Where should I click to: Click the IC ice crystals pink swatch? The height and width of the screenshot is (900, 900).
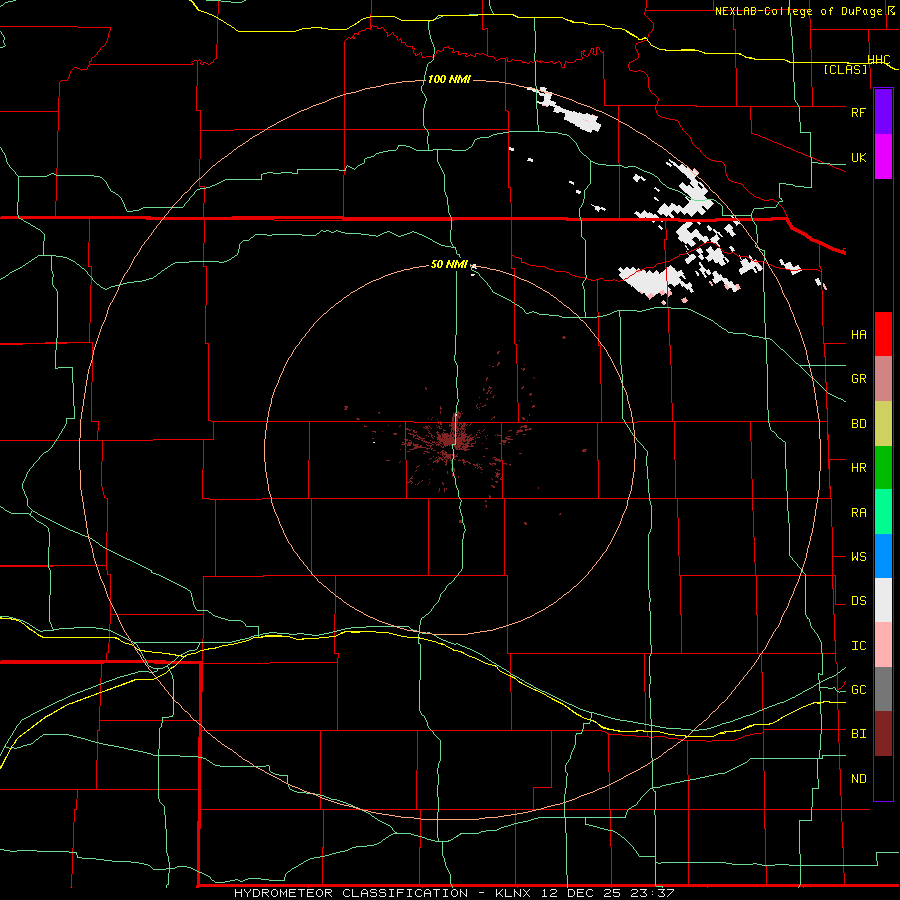pyautogui.click(x=883, y=645)
